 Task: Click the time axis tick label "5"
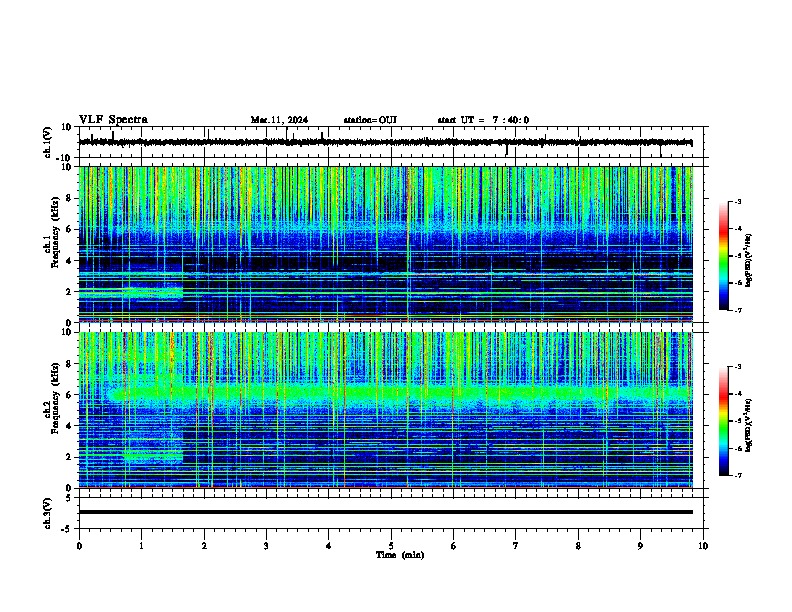pyautogui.click(x=391, y=546)
